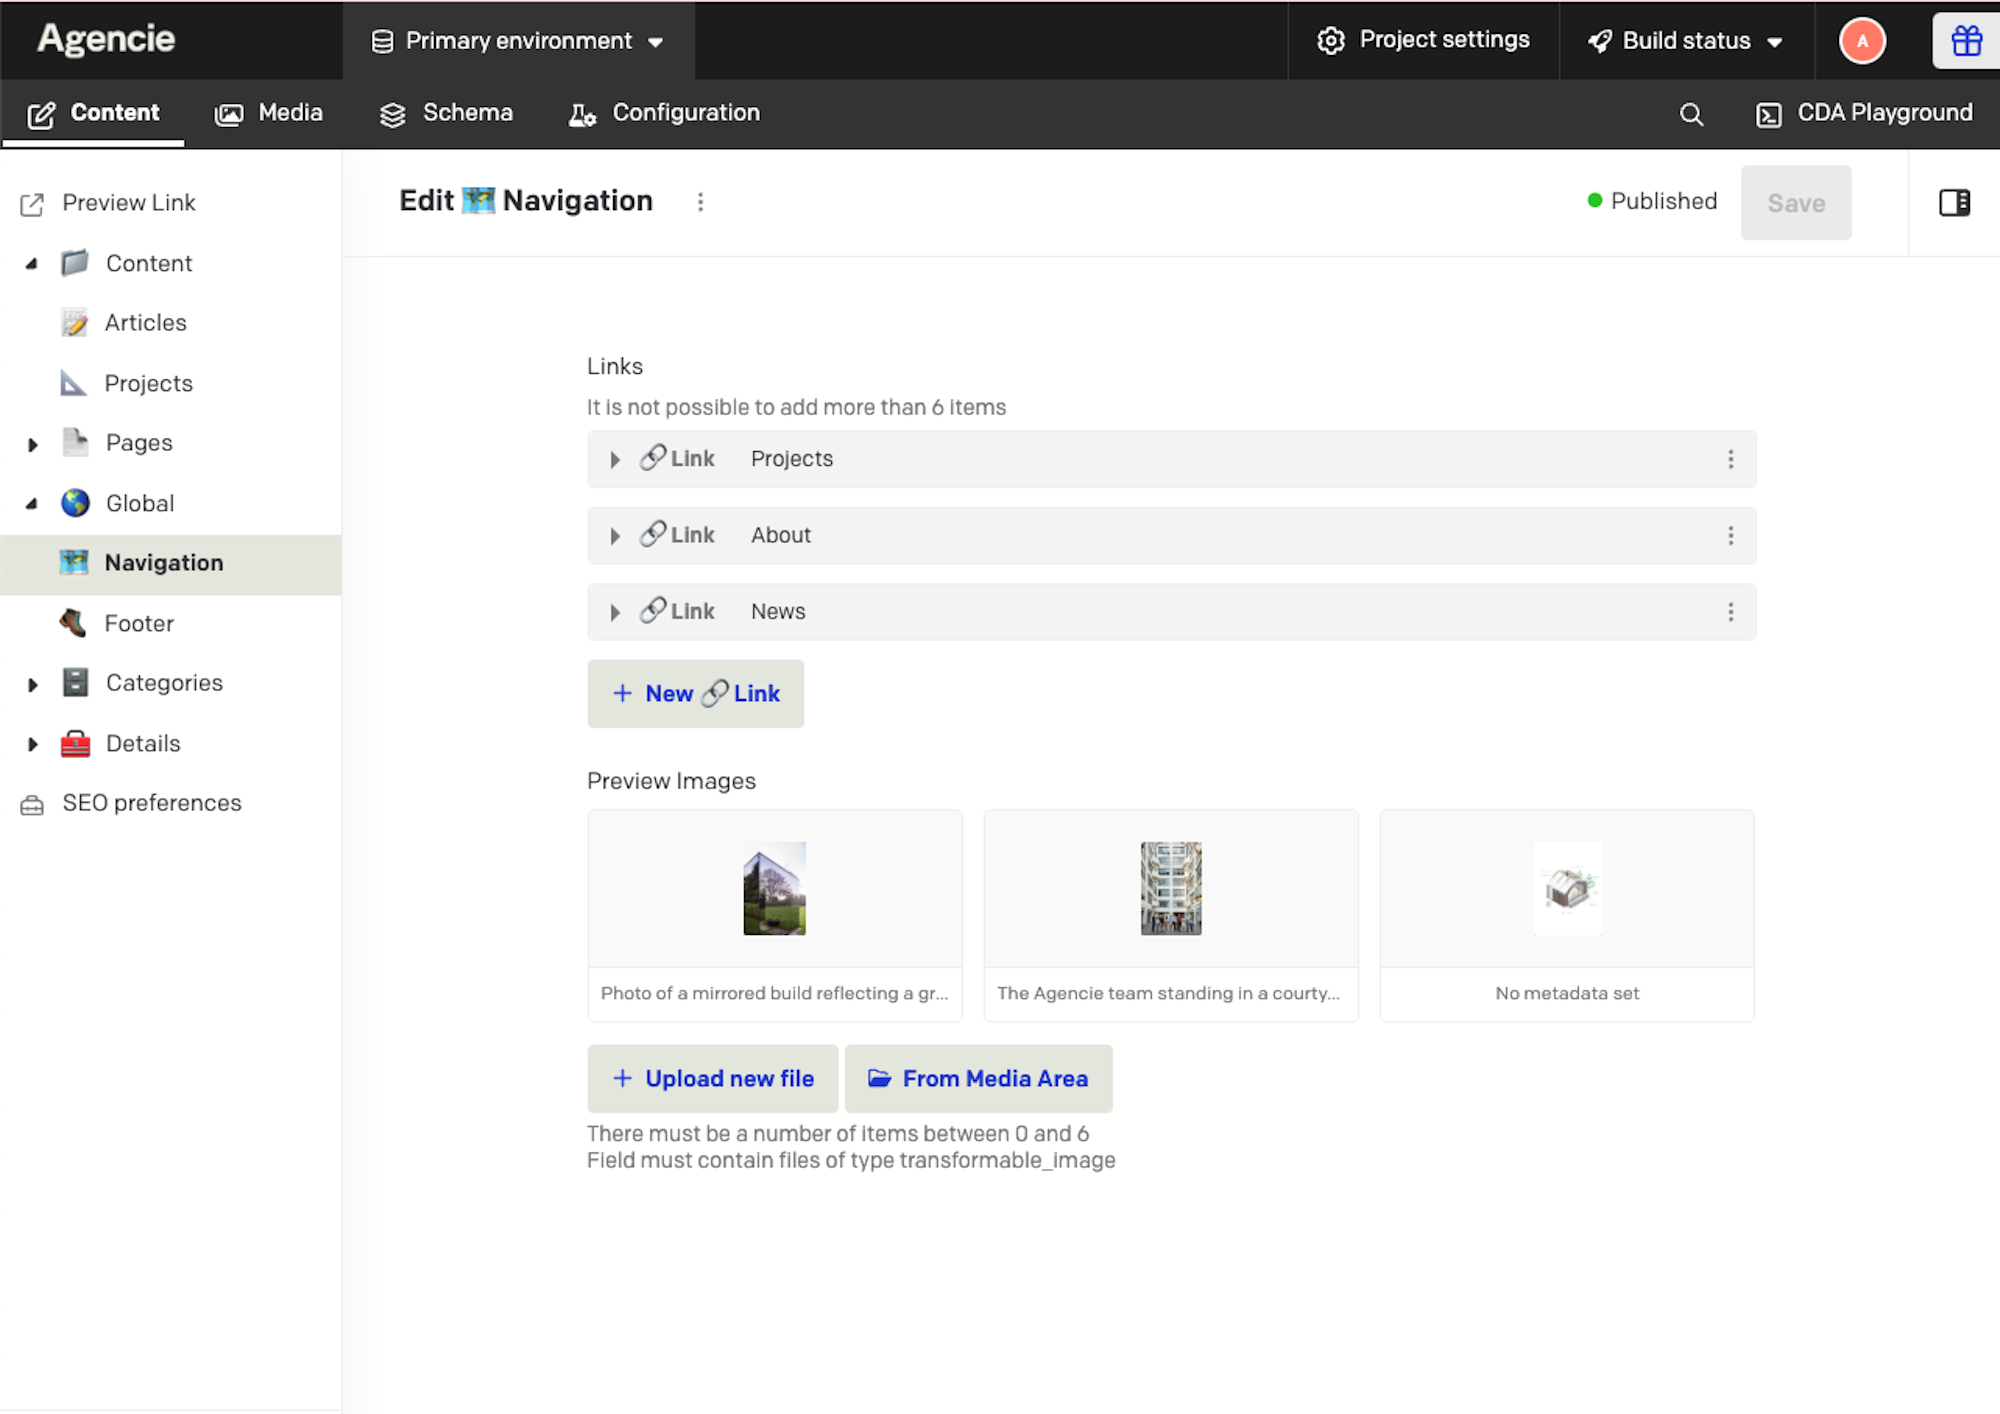Open Articles in the sidebar
The height and width of the screenshot is (1414, 2000).
pyautogui.click(x=145, y=323)
